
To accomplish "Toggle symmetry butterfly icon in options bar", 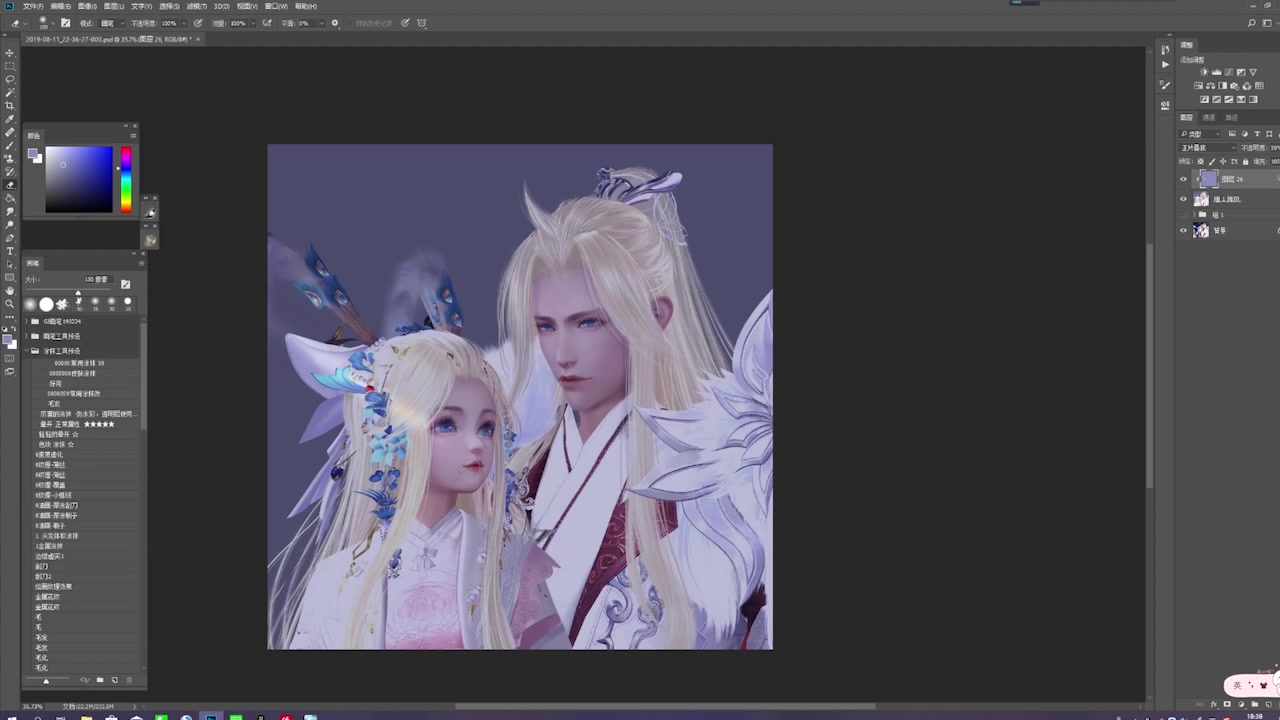I will [422, 23].
